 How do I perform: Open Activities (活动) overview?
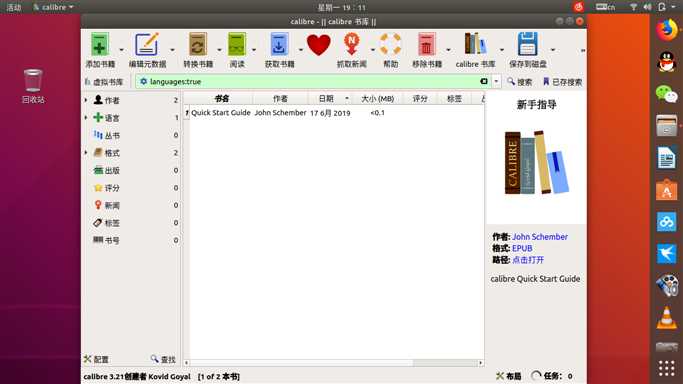click(14, 7)
